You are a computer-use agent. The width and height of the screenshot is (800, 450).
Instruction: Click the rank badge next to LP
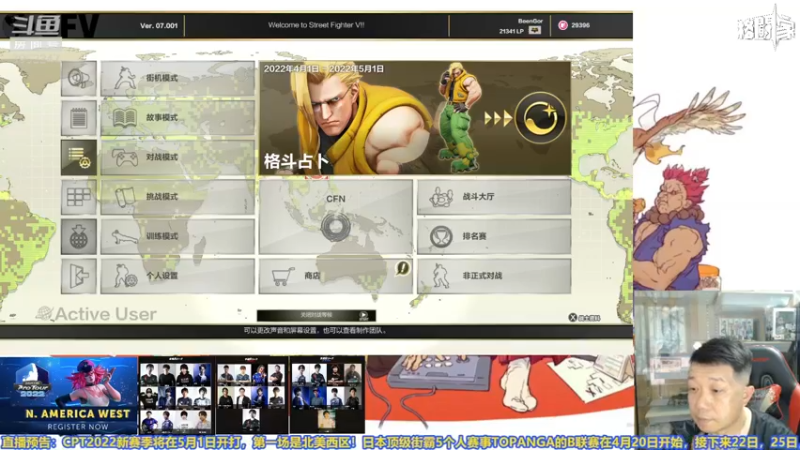(x=535, y=30)
